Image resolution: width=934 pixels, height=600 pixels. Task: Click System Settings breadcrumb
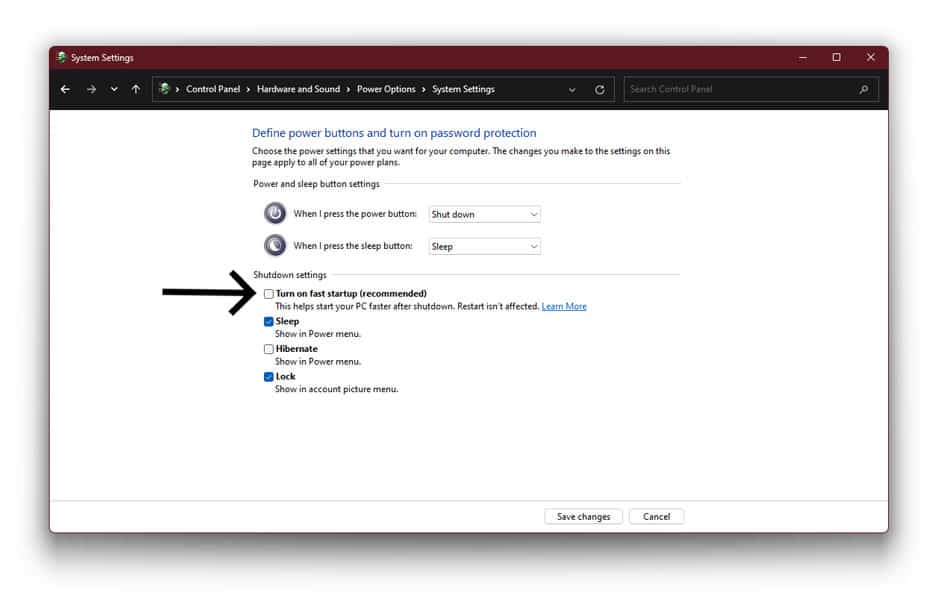[463, 89]
